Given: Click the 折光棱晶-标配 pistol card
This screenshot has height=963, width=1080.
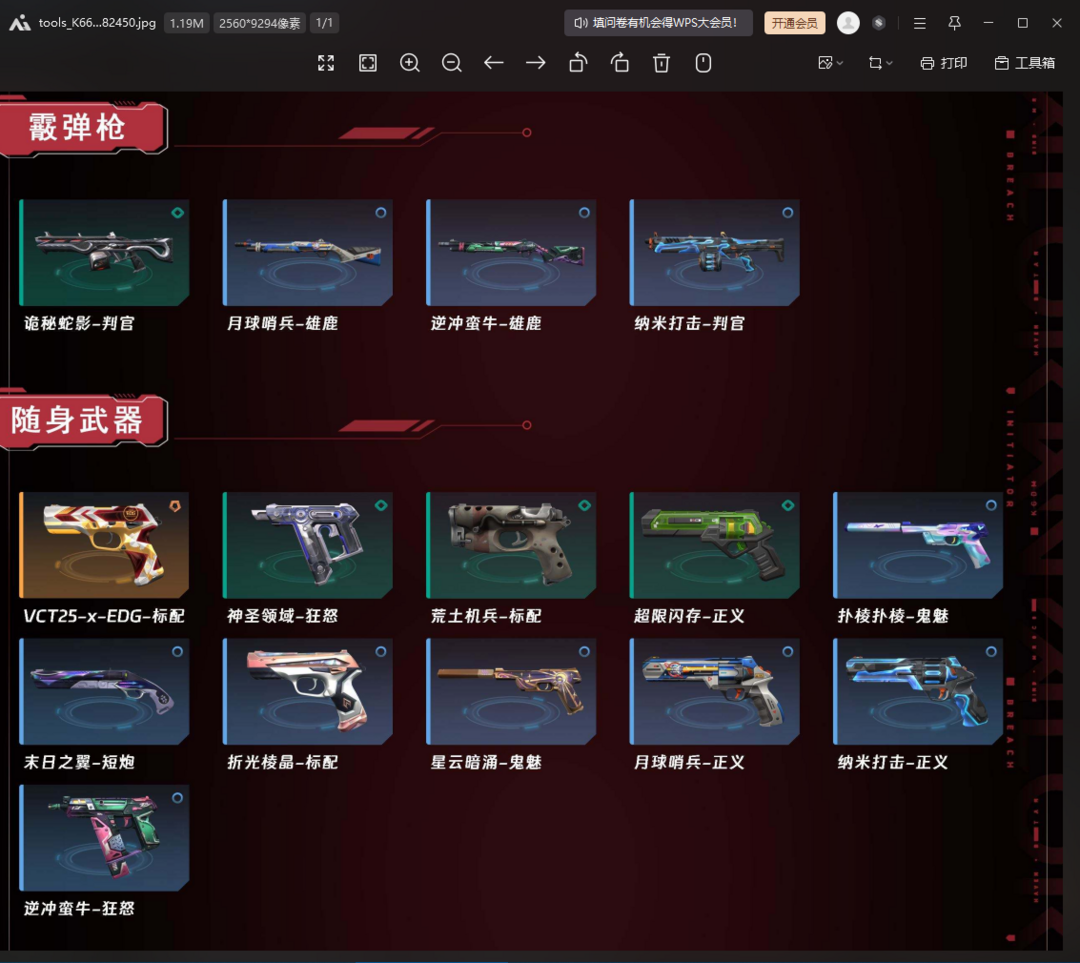Looking at the screenshot, I should [x=308, y=692].
